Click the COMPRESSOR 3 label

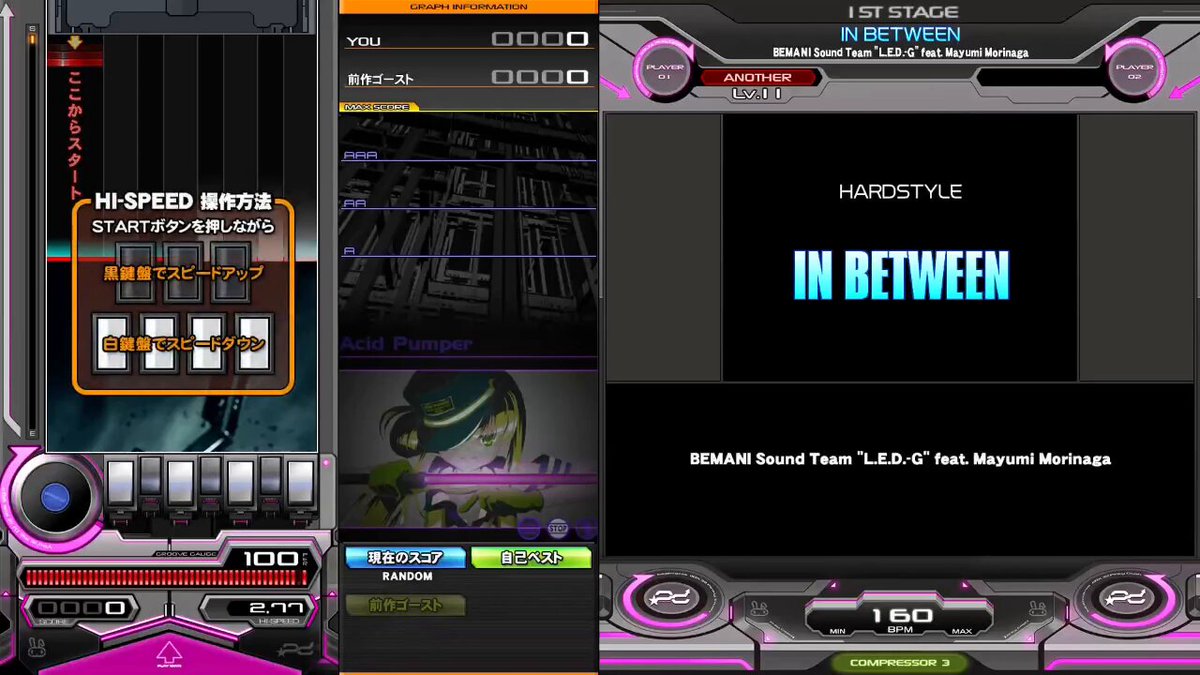tap(900, 663)
